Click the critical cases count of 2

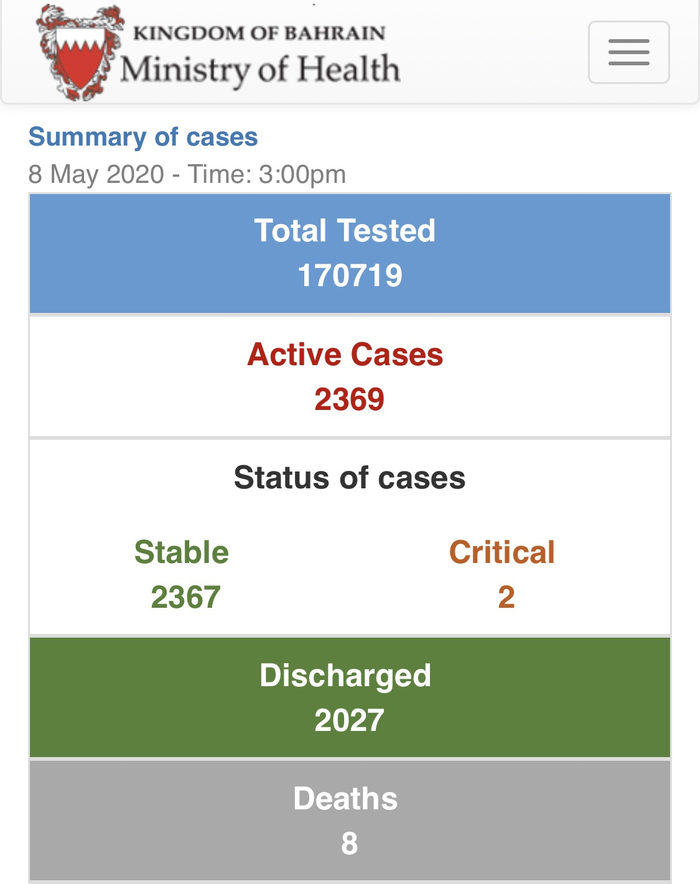coord(506,597)
